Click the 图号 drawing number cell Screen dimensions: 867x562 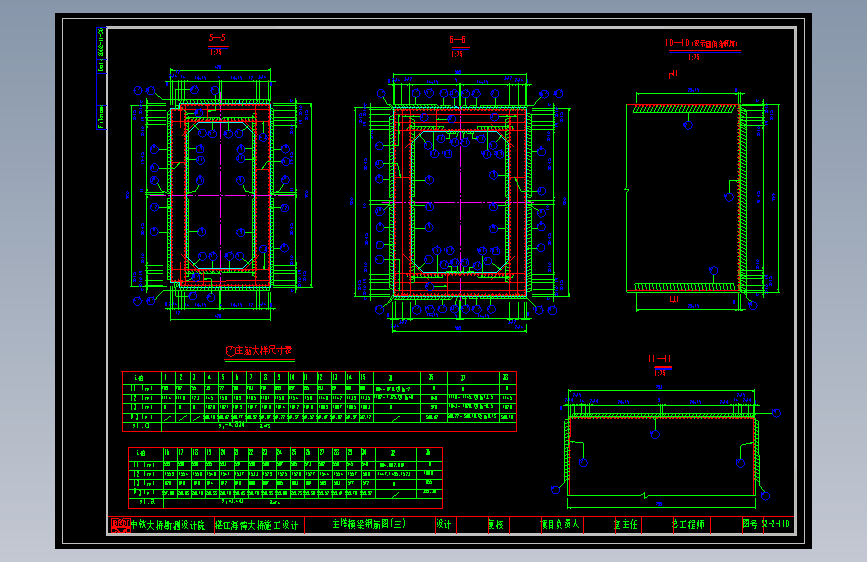[766, 523]
